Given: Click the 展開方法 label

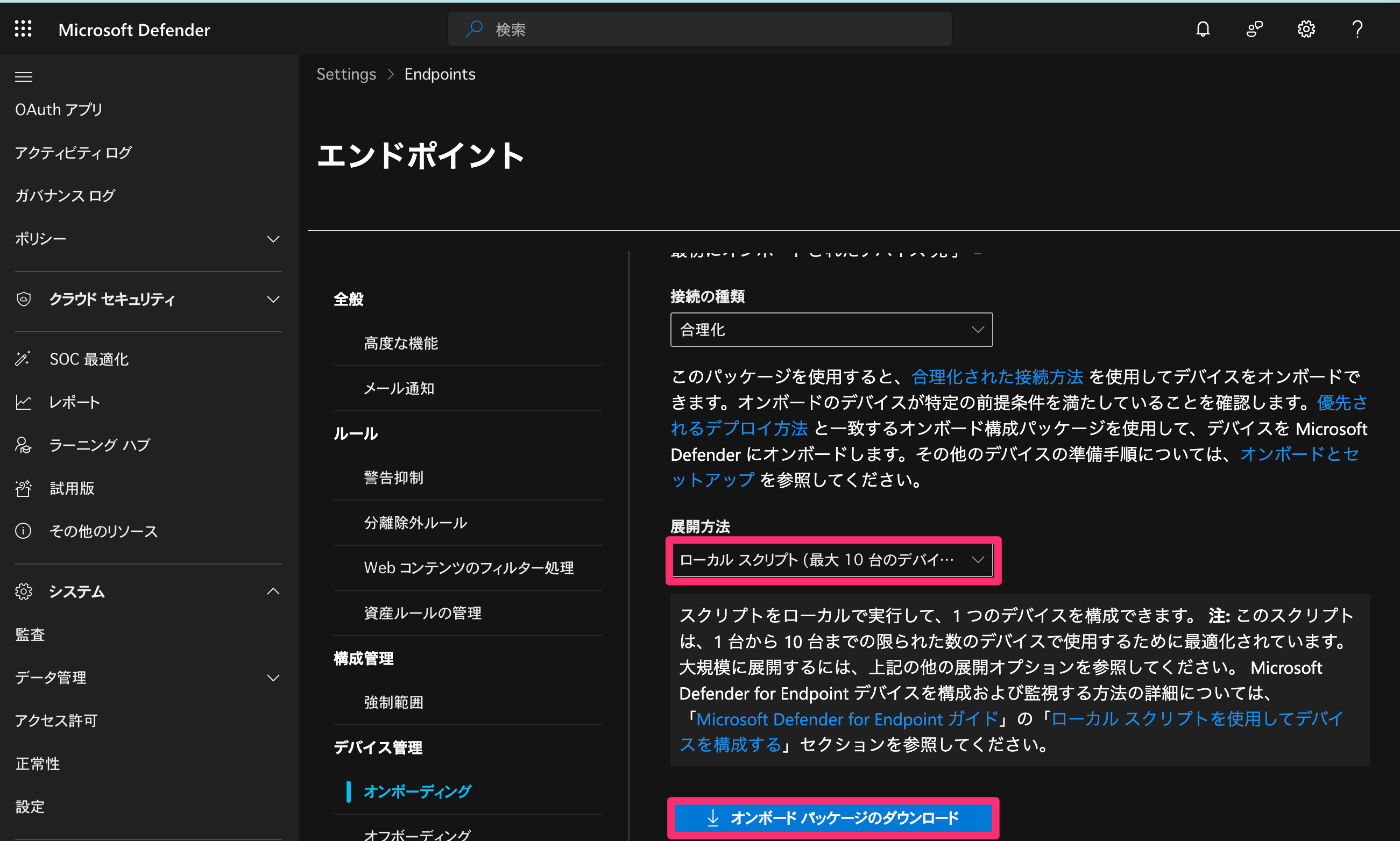Looking at the screenshot, I should pos(700,526).
